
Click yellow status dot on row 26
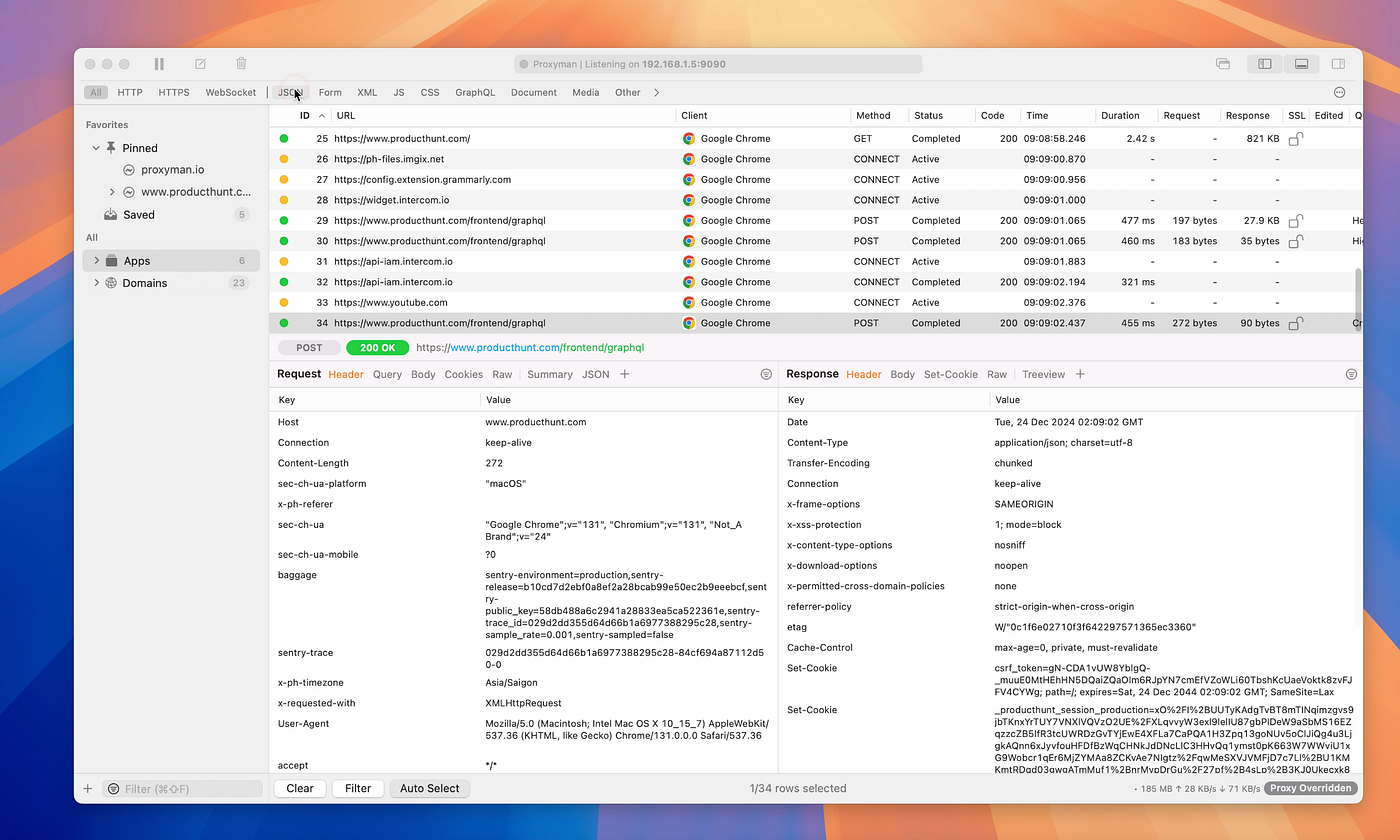tap(284, 159)
